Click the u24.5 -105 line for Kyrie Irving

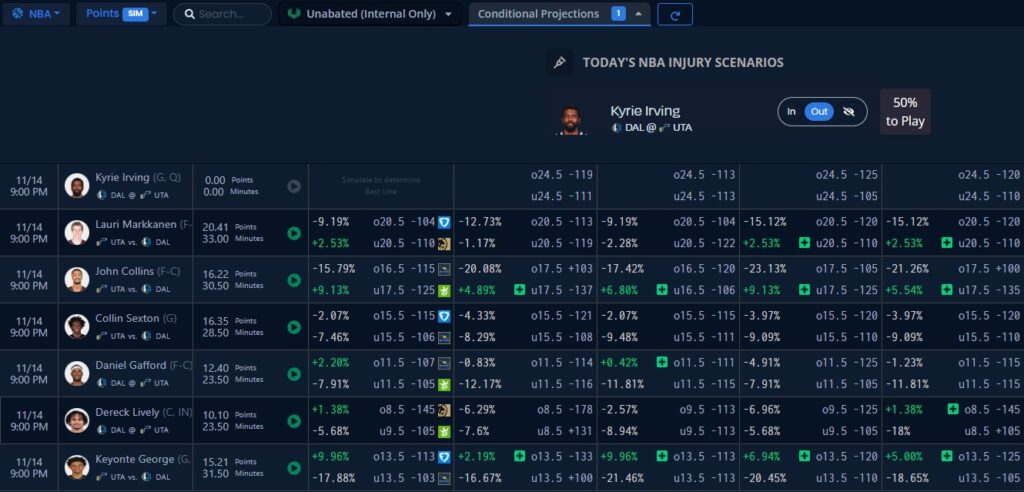[847, 196]
